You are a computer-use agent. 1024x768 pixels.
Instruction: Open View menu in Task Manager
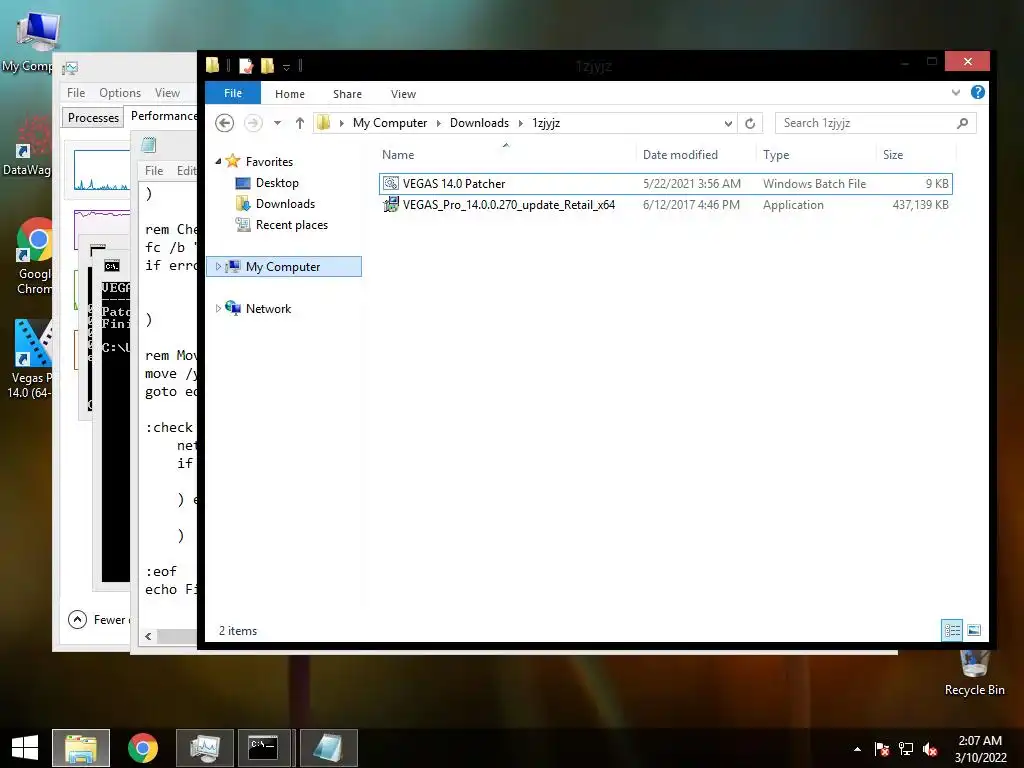click(x=167, y=93)
